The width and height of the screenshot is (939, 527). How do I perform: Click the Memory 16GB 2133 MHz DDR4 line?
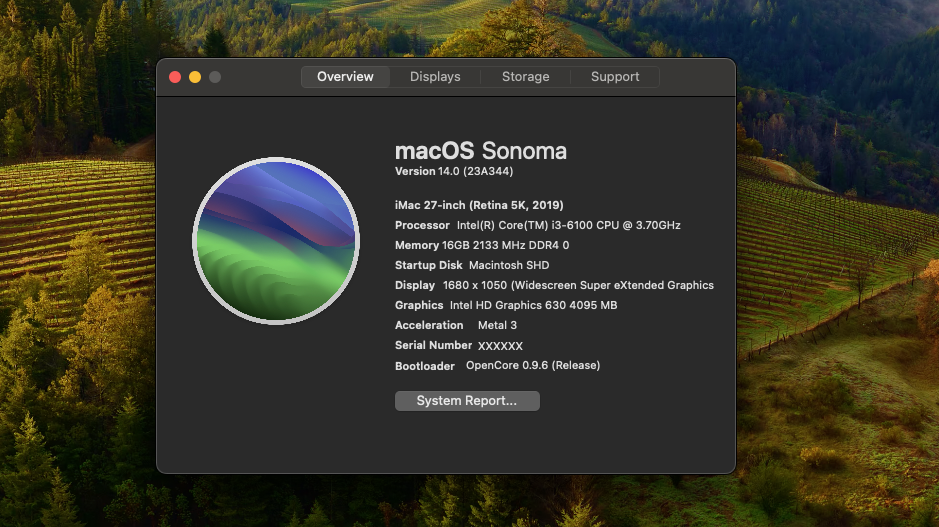(482, 245)
